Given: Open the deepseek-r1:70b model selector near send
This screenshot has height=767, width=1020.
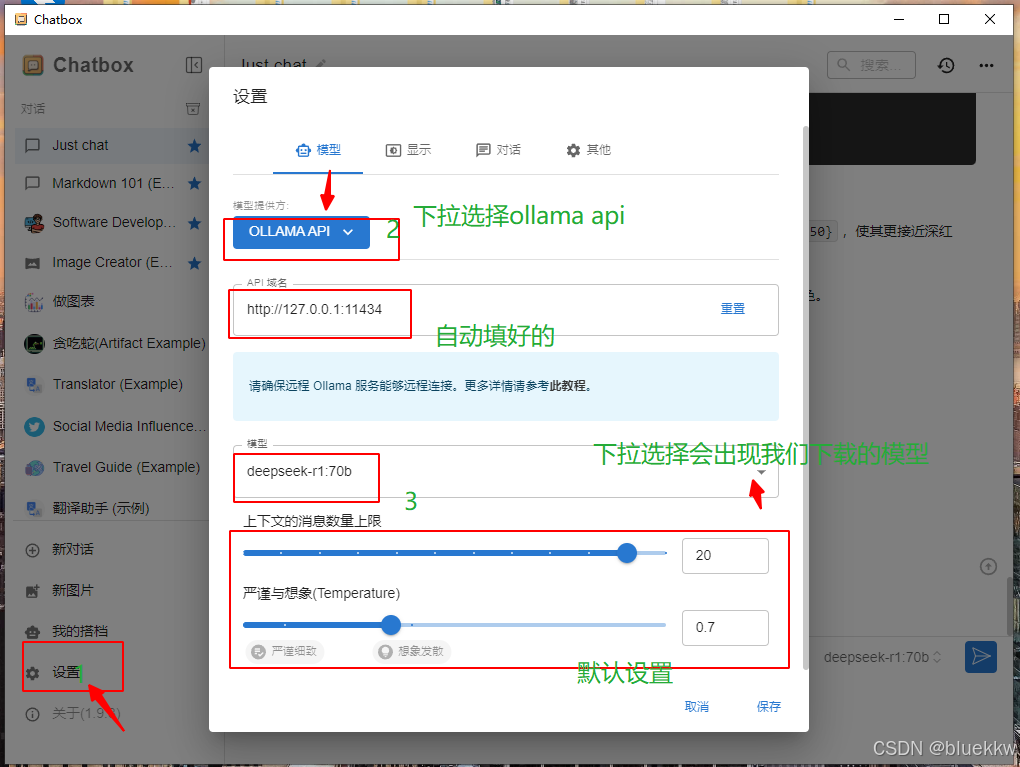Looking at the screenshot, I should coord(883,658).
